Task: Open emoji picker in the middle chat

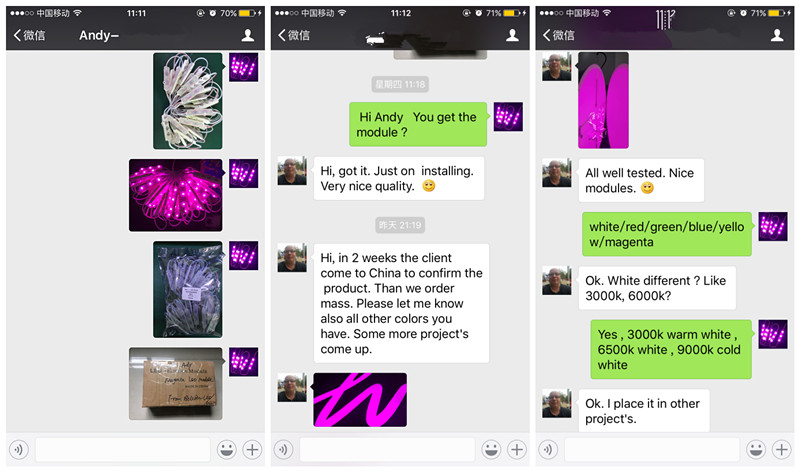Action: pos(491,450)
